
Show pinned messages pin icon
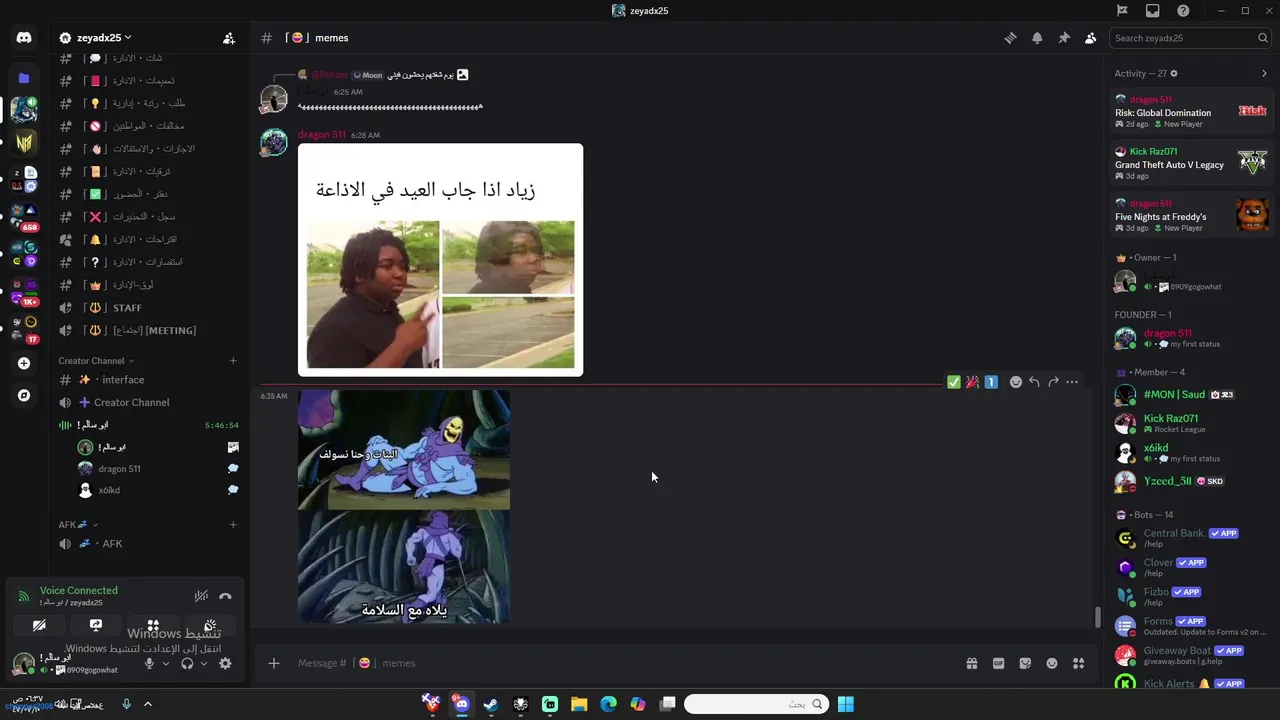click(1064, 38)
